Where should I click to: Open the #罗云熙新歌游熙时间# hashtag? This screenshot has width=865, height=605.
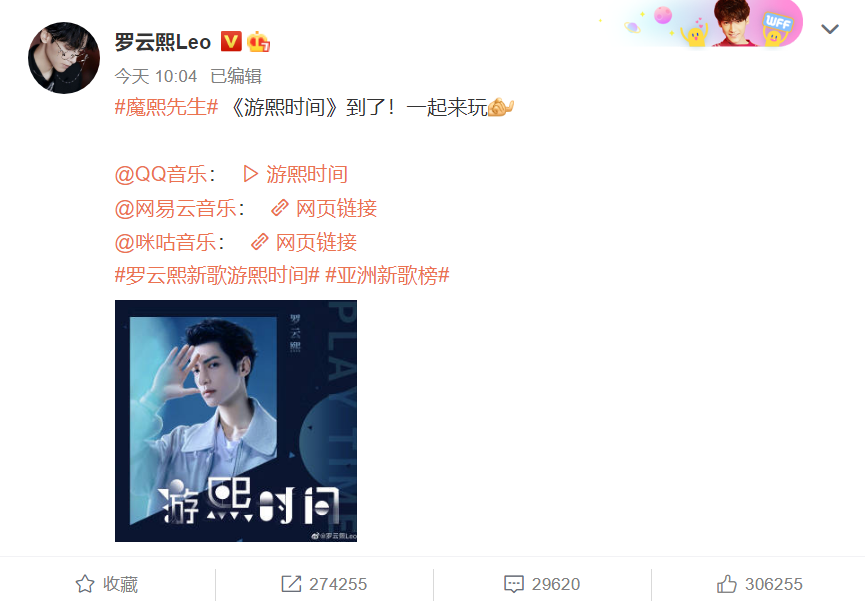click(x=217, y=275)
